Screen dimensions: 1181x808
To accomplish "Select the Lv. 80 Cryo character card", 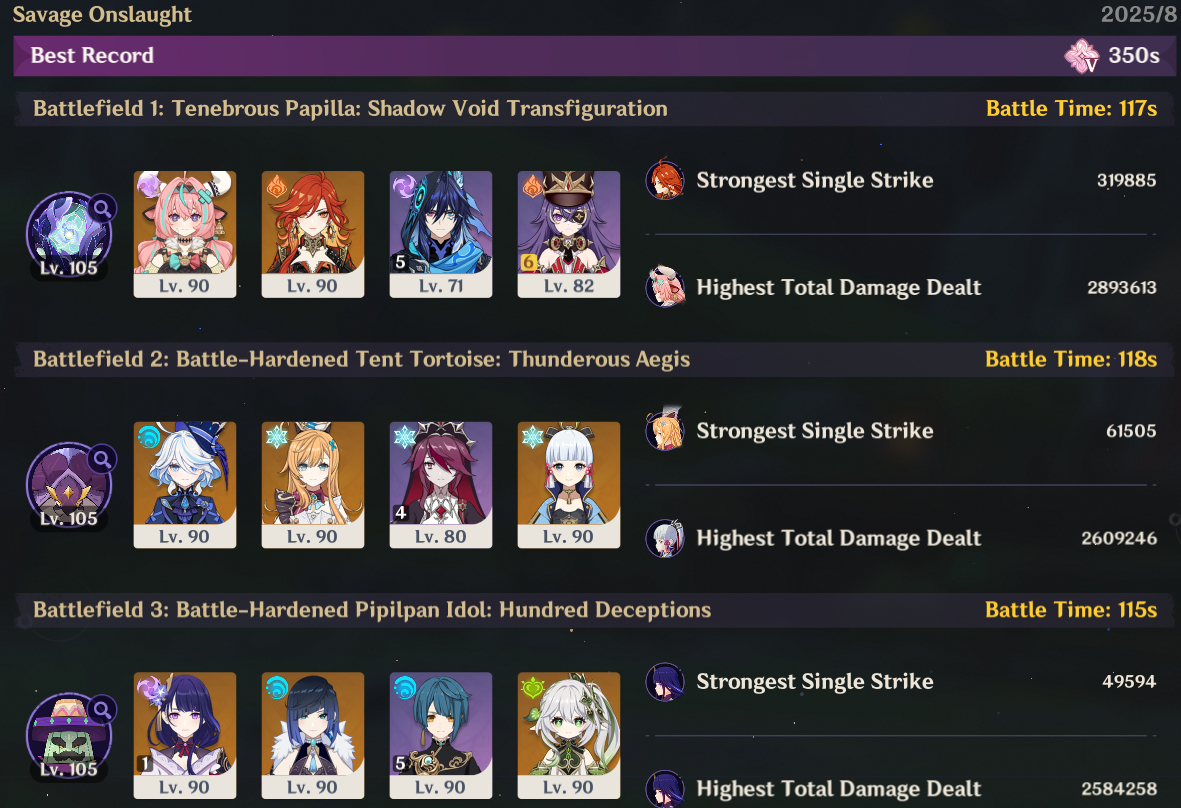I will (x=441, y=485).
